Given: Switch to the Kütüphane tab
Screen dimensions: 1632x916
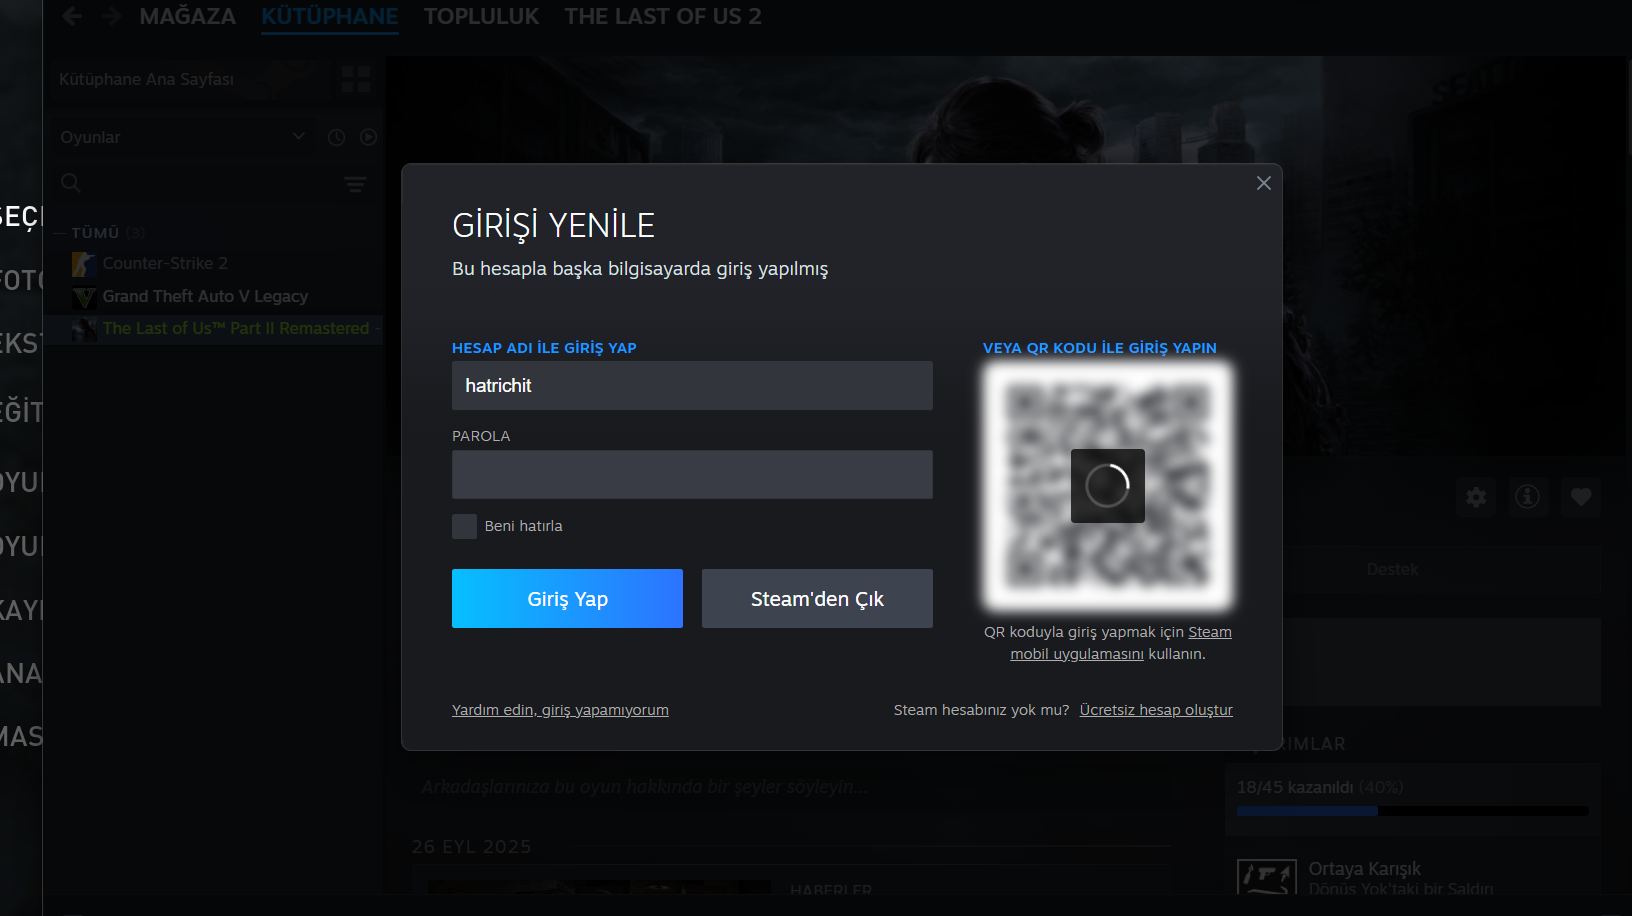Looking at the screenshot, I should click(x=330, y=17).
